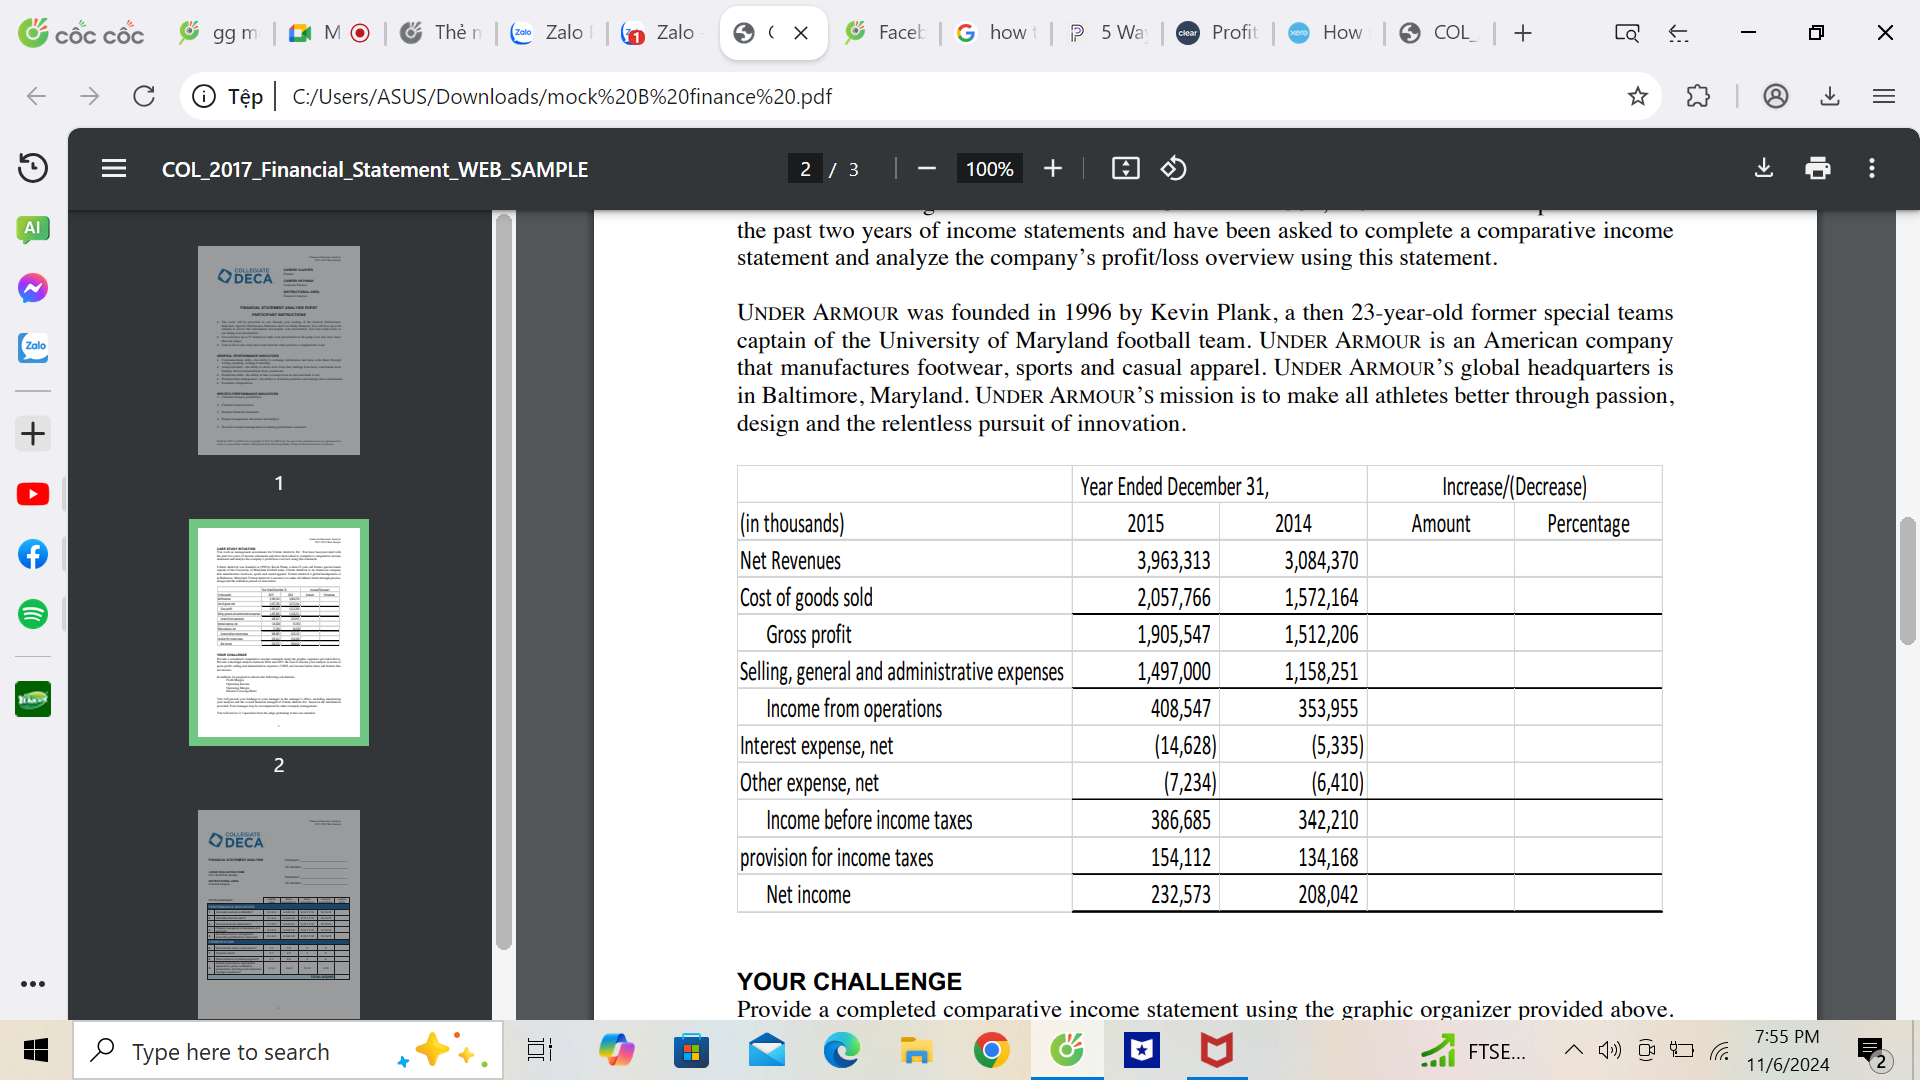Open the user profile icon

pyautogui.click(x=1776, y=96)
